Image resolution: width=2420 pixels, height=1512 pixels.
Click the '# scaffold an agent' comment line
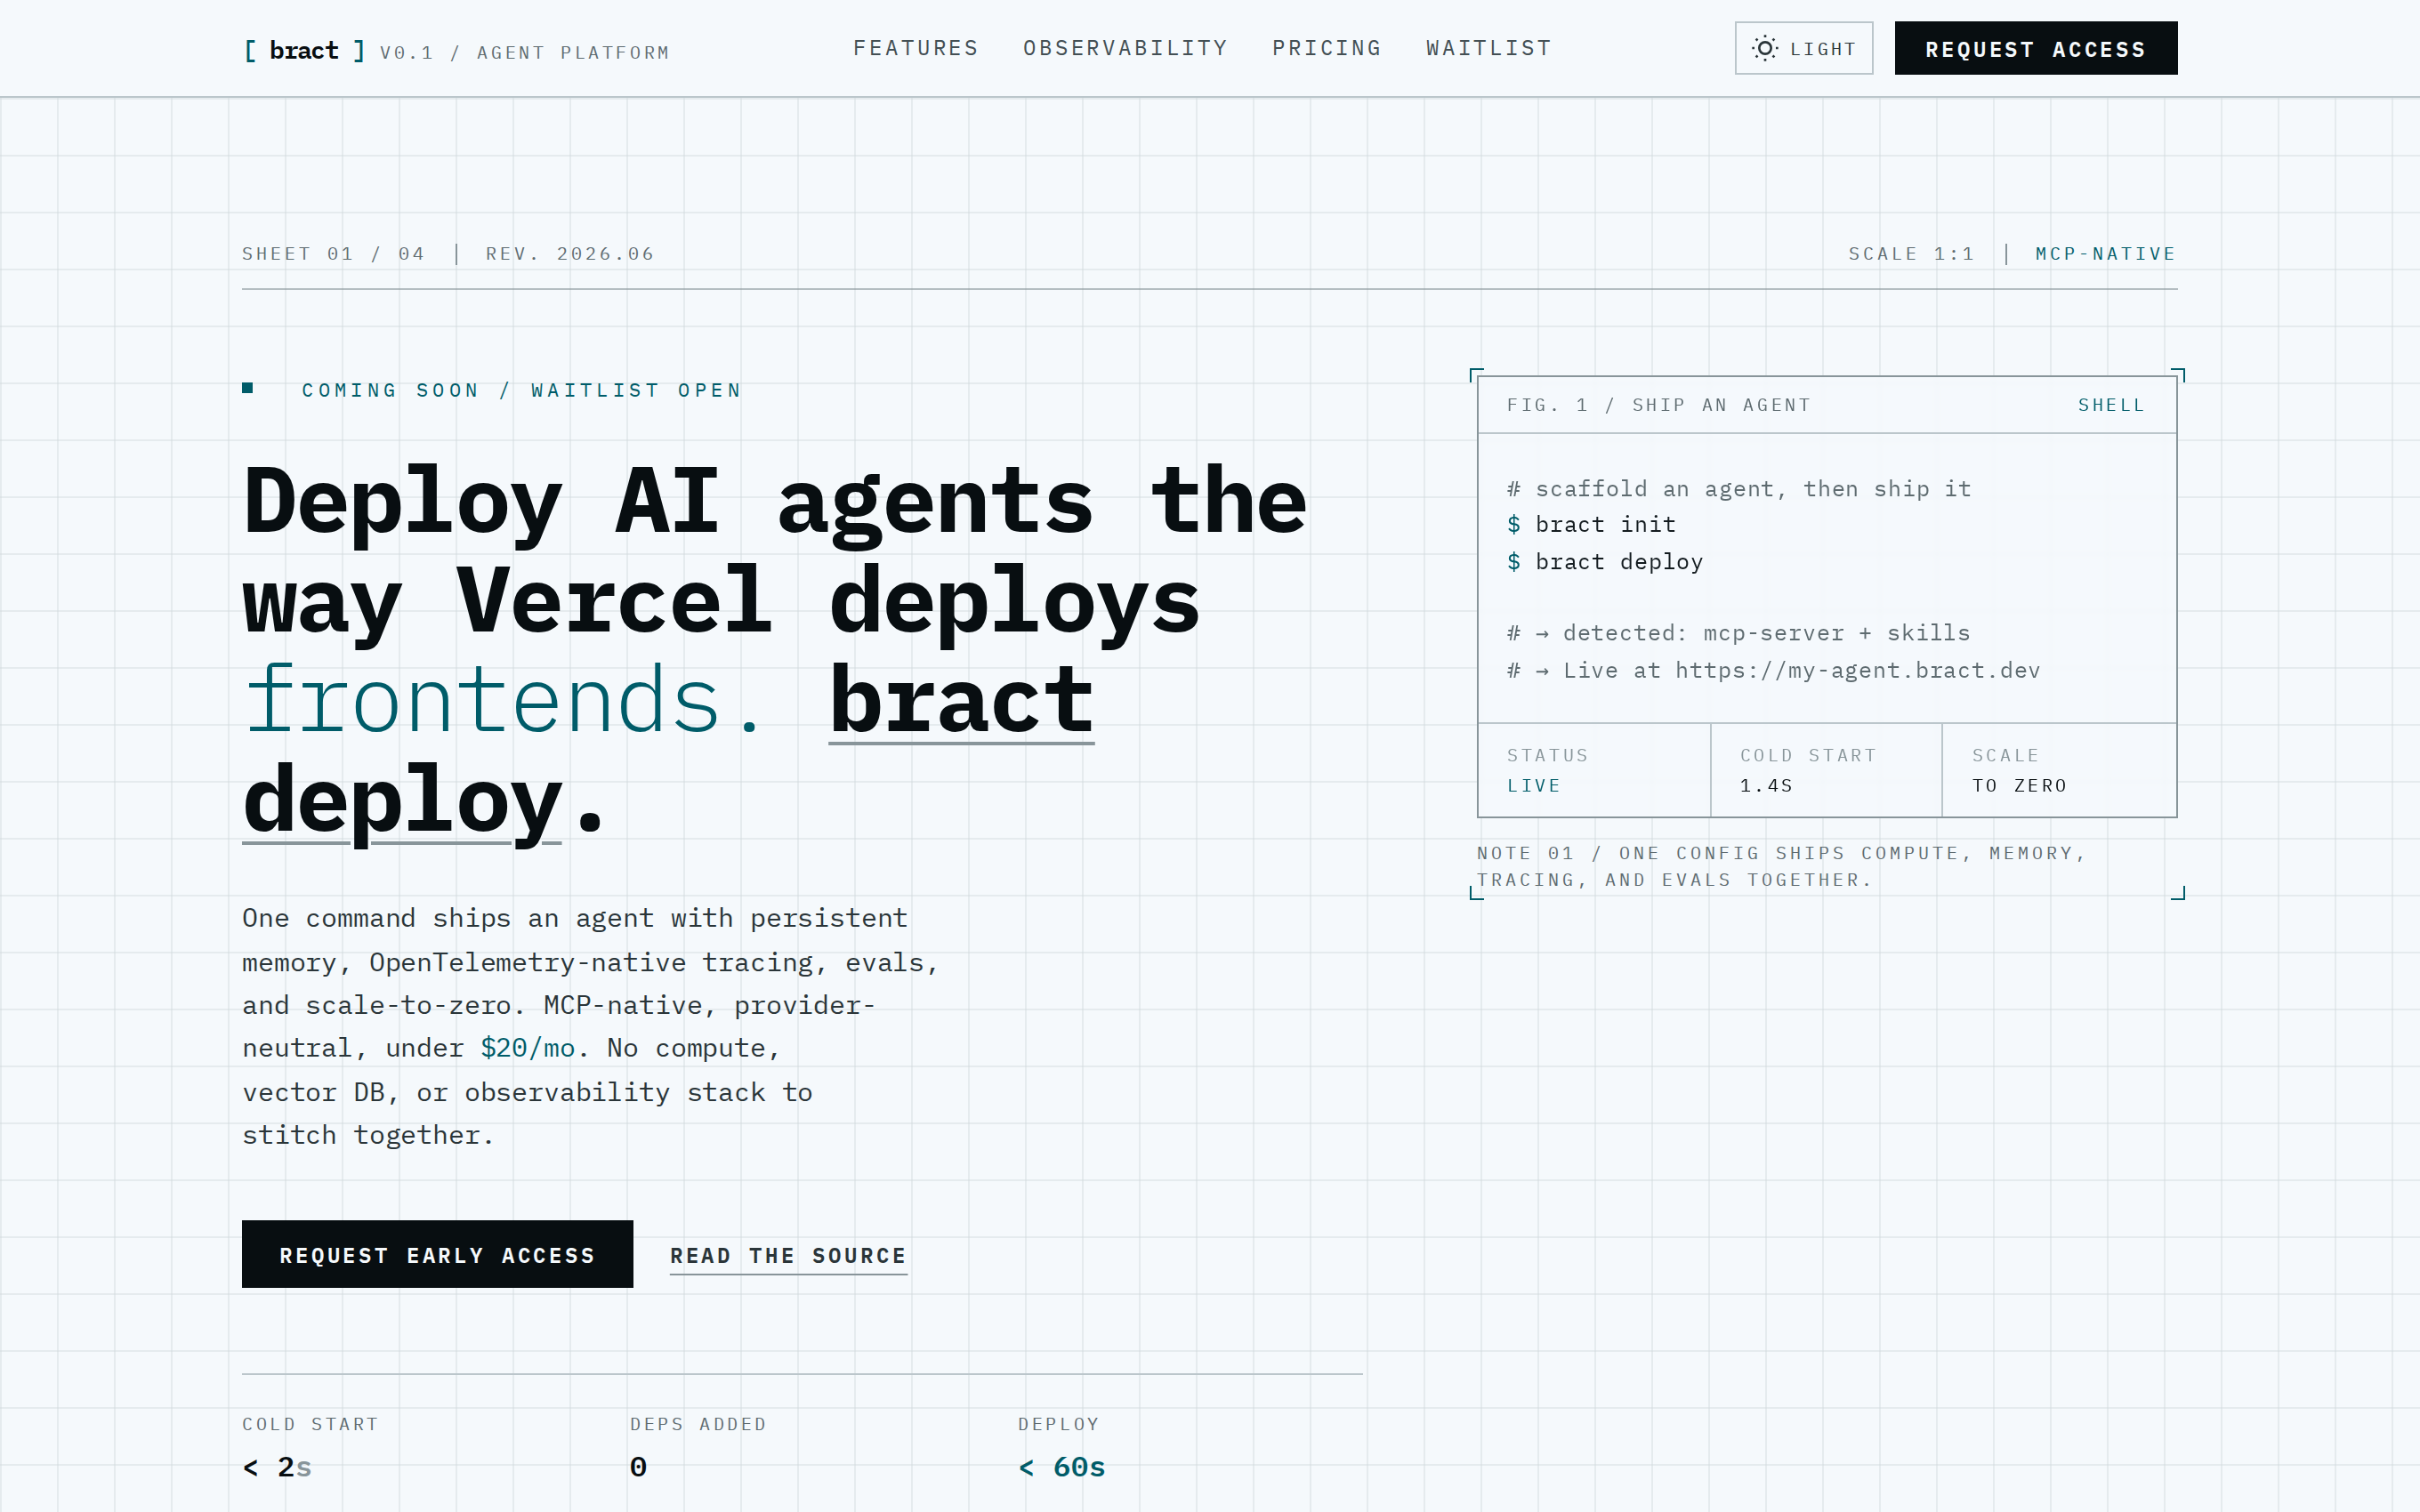(1739, 489)
